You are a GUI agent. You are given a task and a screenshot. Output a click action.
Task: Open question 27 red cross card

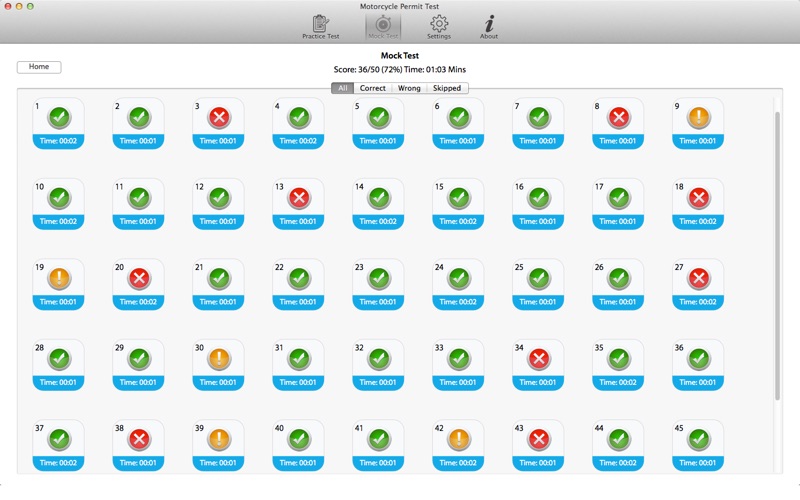coord(698,285)
